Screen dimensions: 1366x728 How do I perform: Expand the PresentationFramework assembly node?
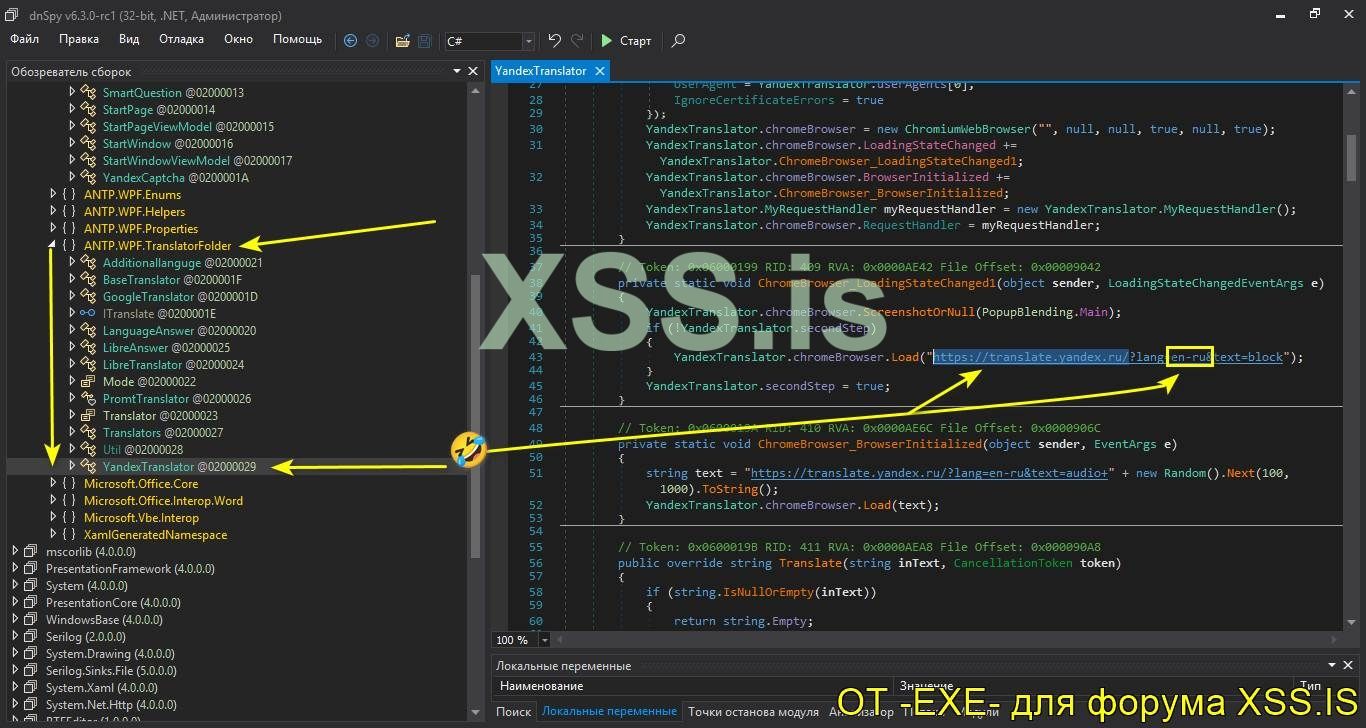click(x=15, y=569)
